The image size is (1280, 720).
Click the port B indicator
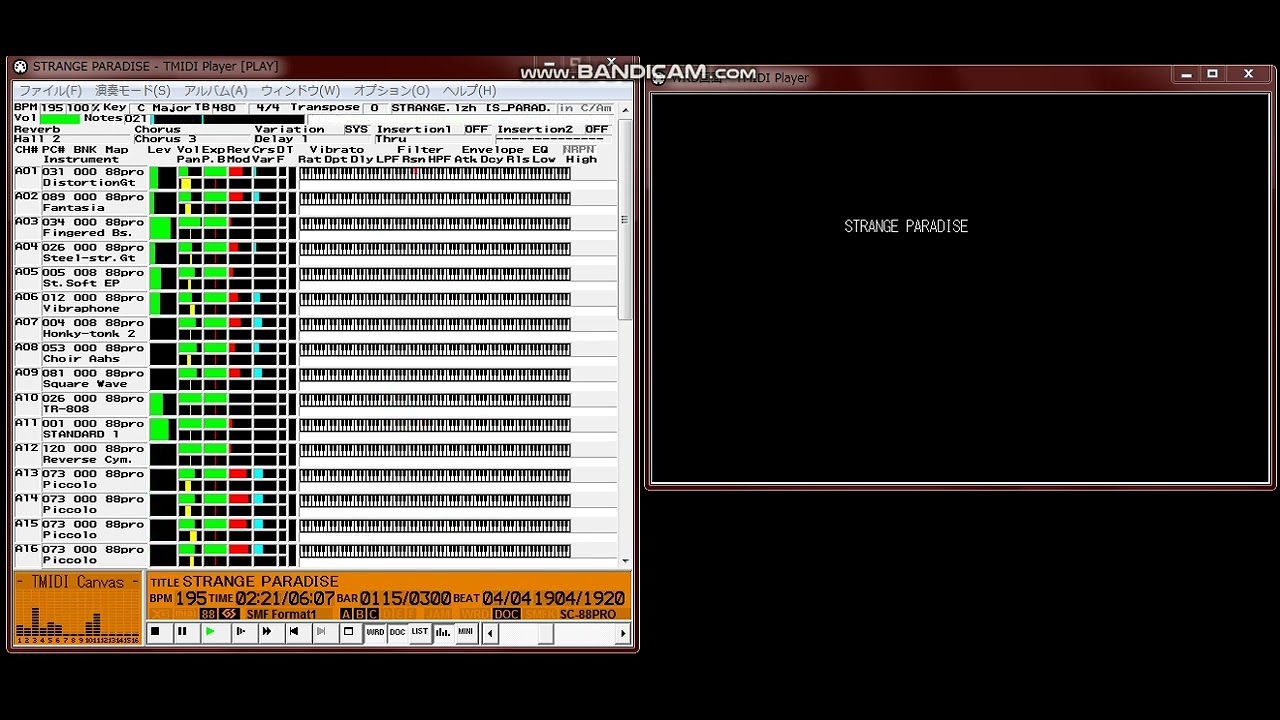[359, 614]
